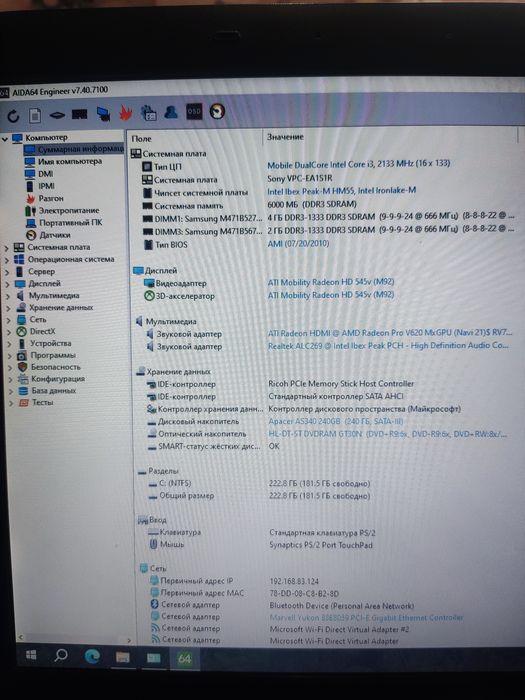Open the Windows Start menu
The image size is (525, 700).
tap(31, 655)
